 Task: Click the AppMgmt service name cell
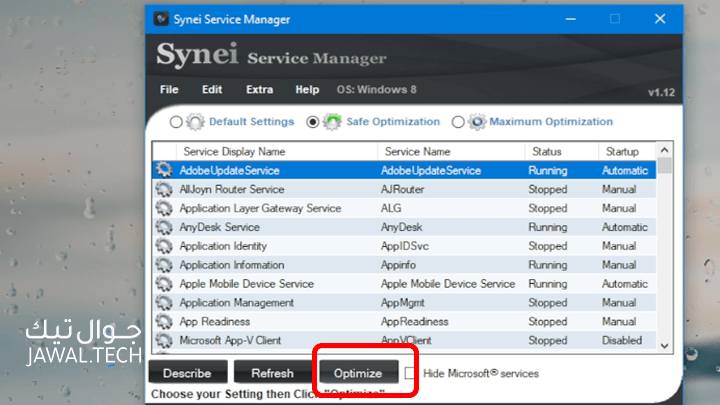402,303
